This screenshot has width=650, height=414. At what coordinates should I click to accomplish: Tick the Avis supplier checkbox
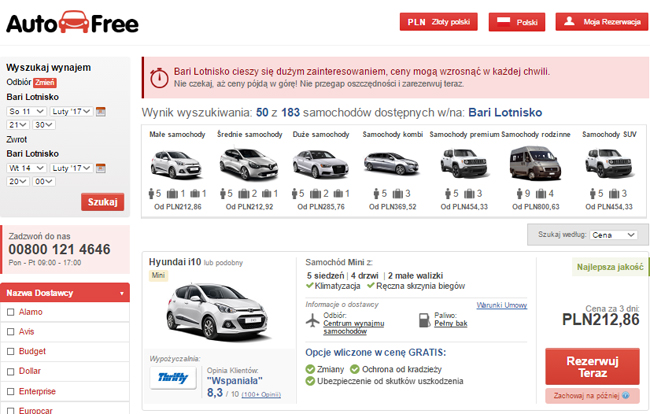(x=11, y=332)
